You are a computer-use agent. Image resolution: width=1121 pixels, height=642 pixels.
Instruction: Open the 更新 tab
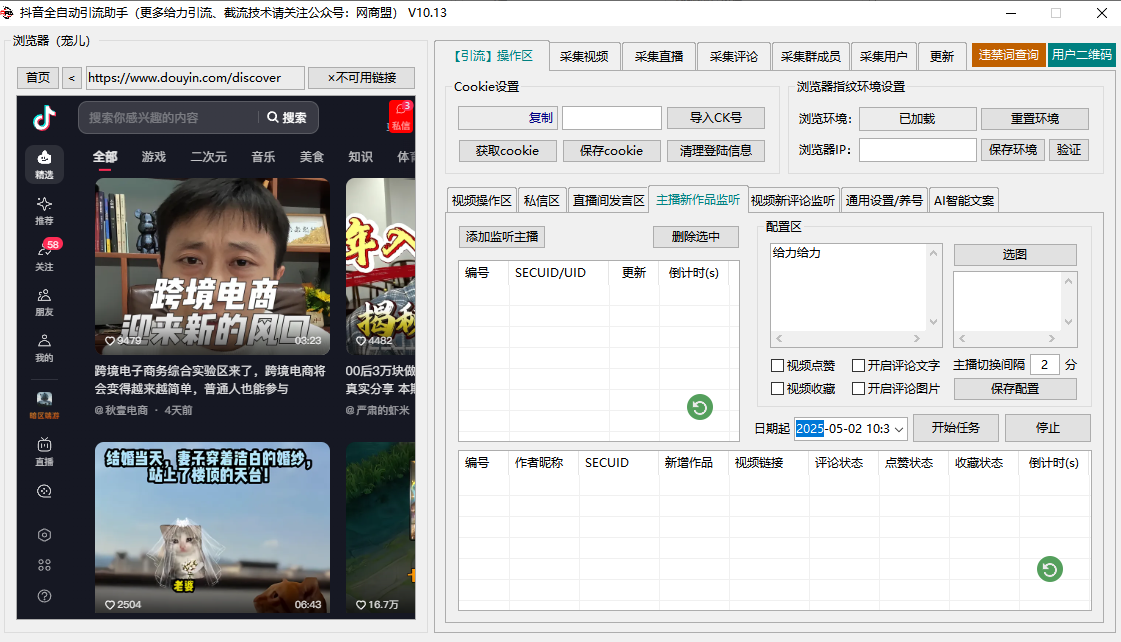(942, 56)
